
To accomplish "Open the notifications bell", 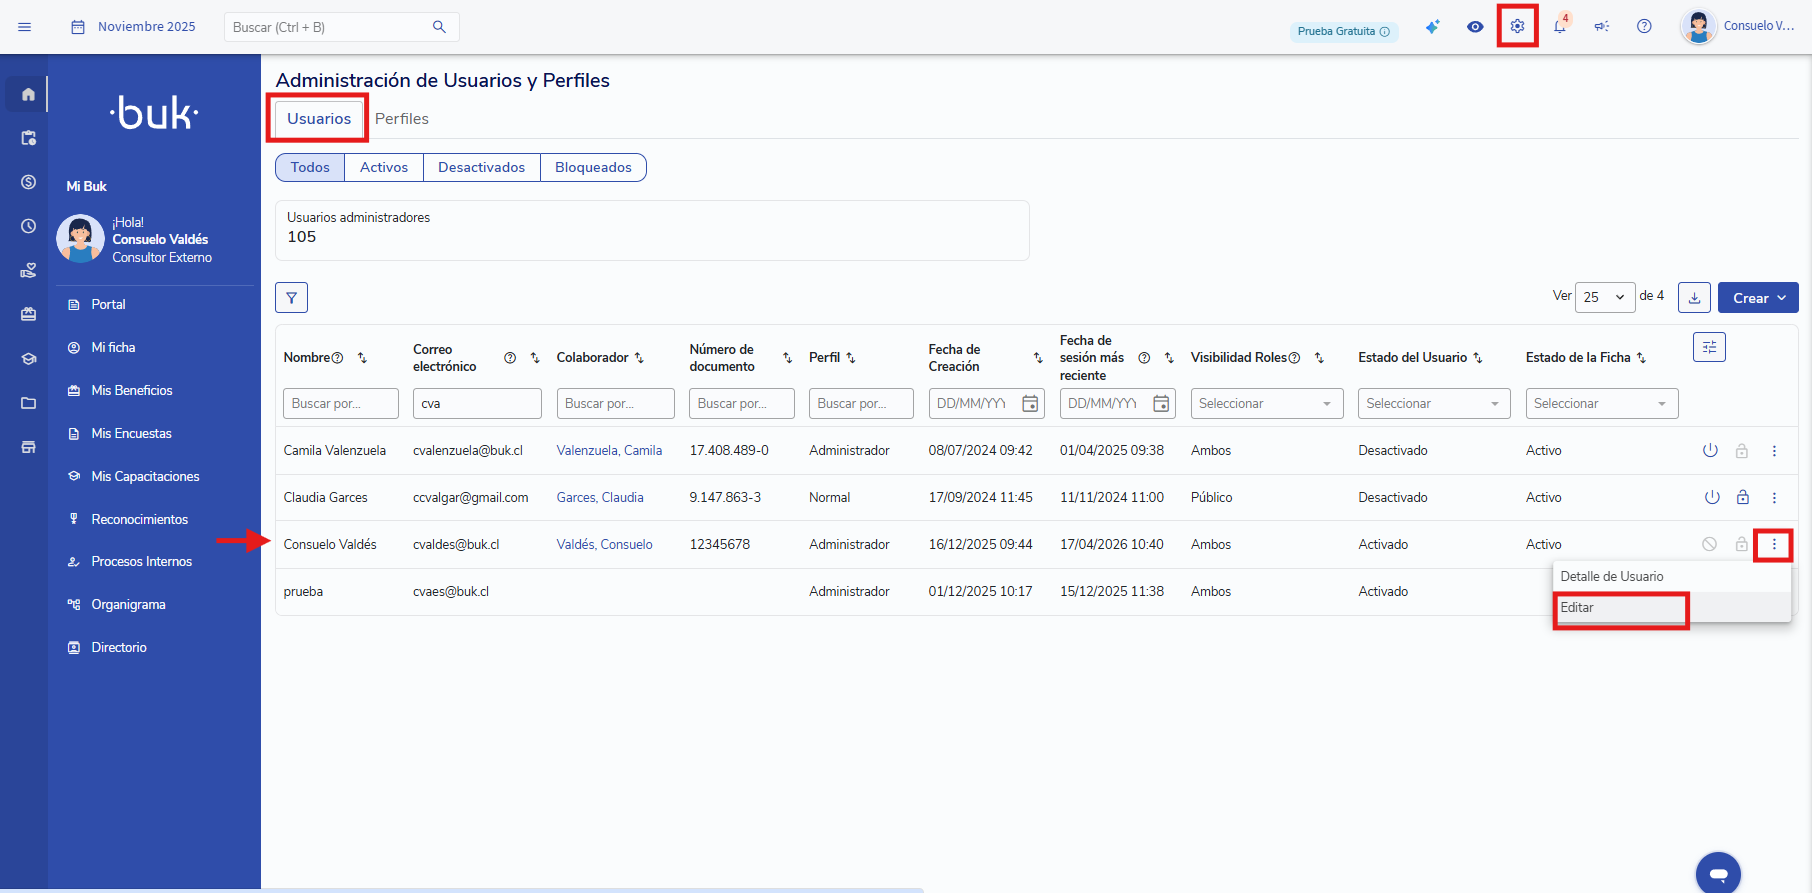I will click(1559, 27).
